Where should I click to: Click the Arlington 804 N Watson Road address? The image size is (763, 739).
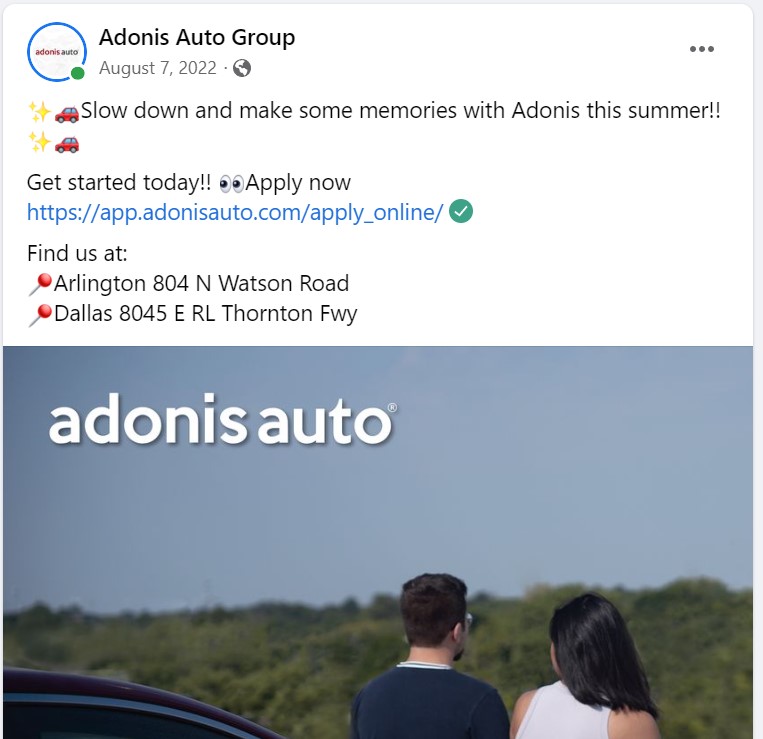coord(201,283)
